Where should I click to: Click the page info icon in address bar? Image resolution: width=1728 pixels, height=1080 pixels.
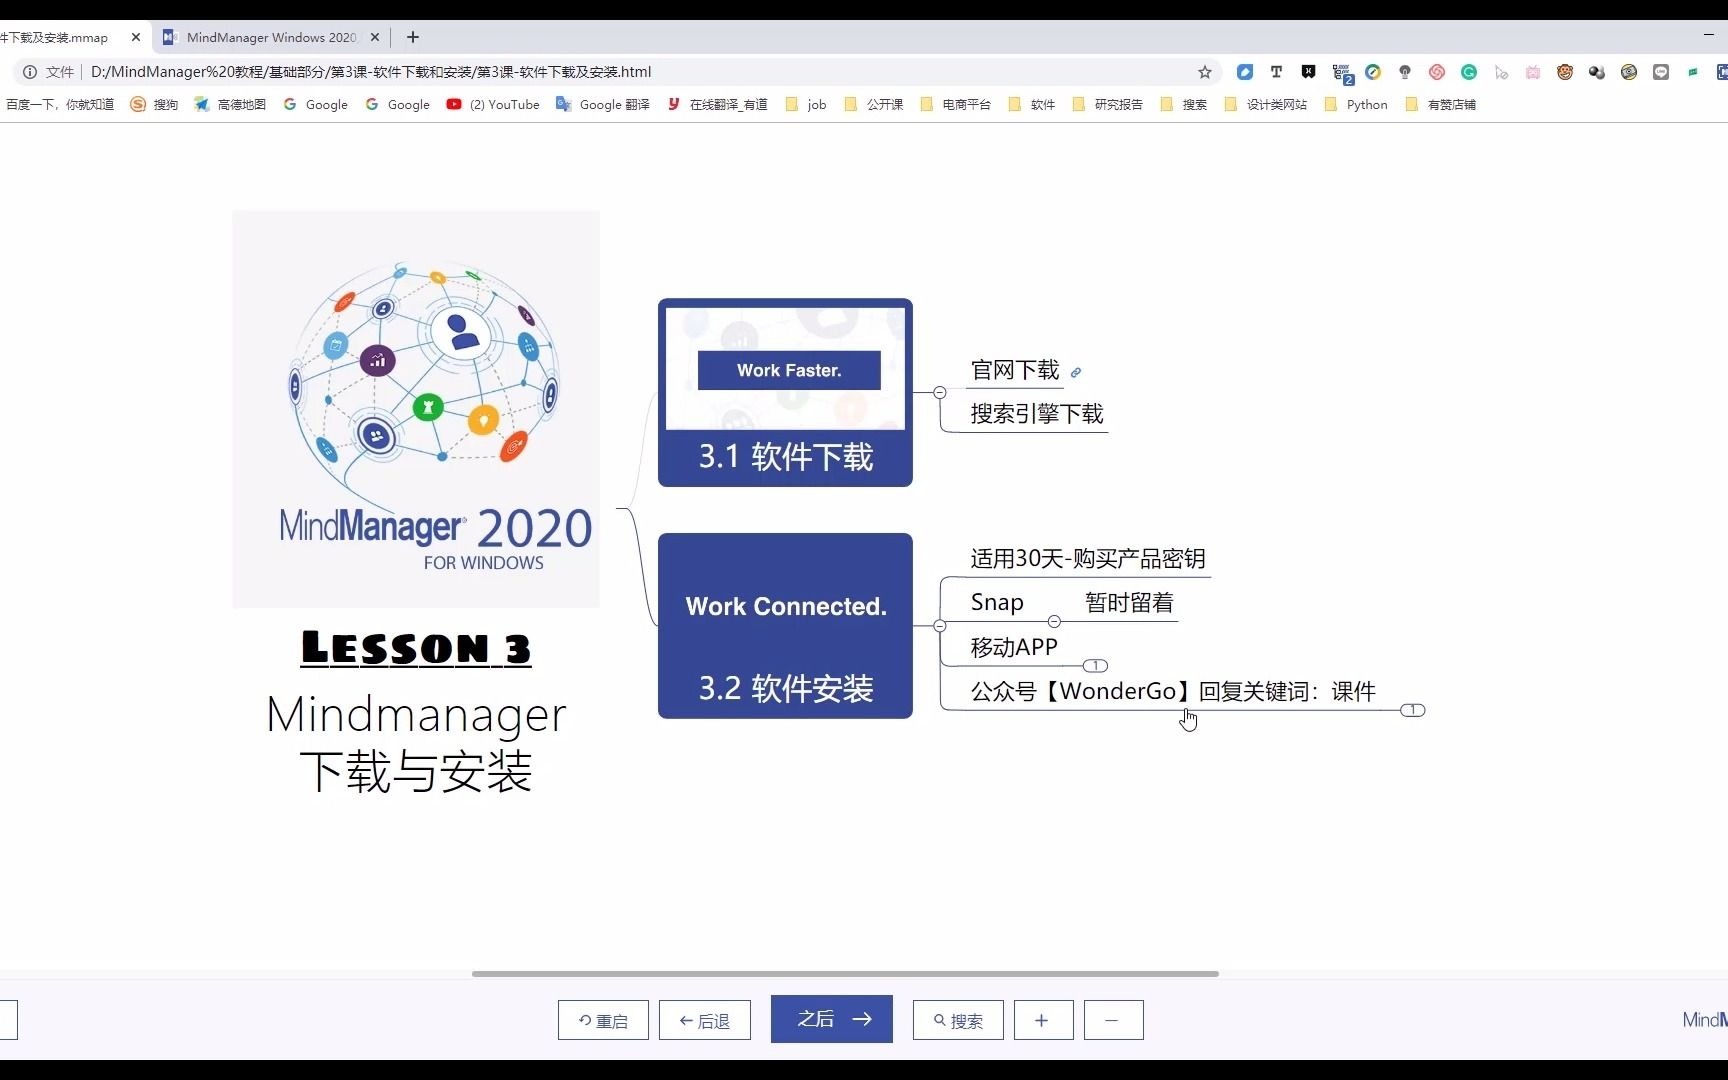pos(28,72)
